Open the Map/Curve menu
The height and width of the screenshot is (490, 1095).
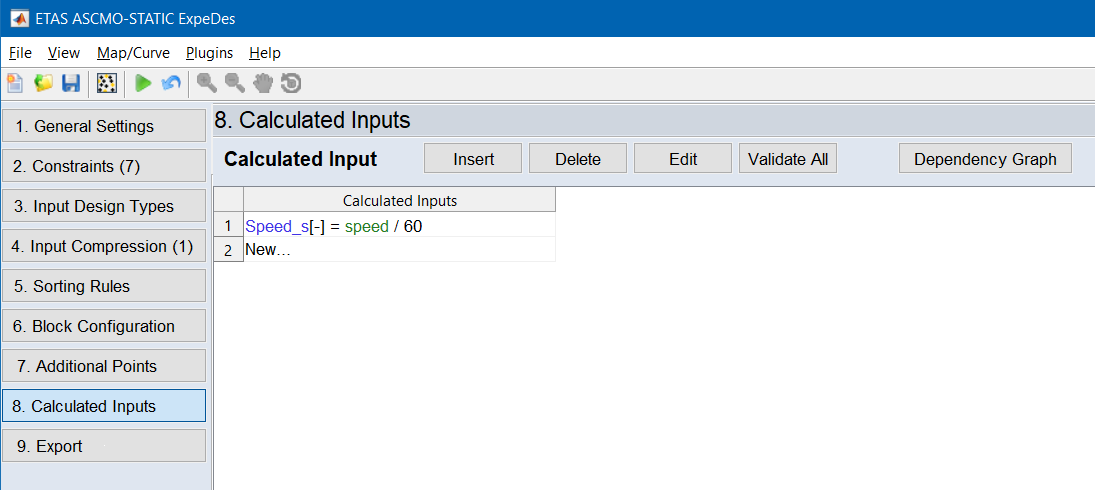pyautogui.click(x=133, y=53)
